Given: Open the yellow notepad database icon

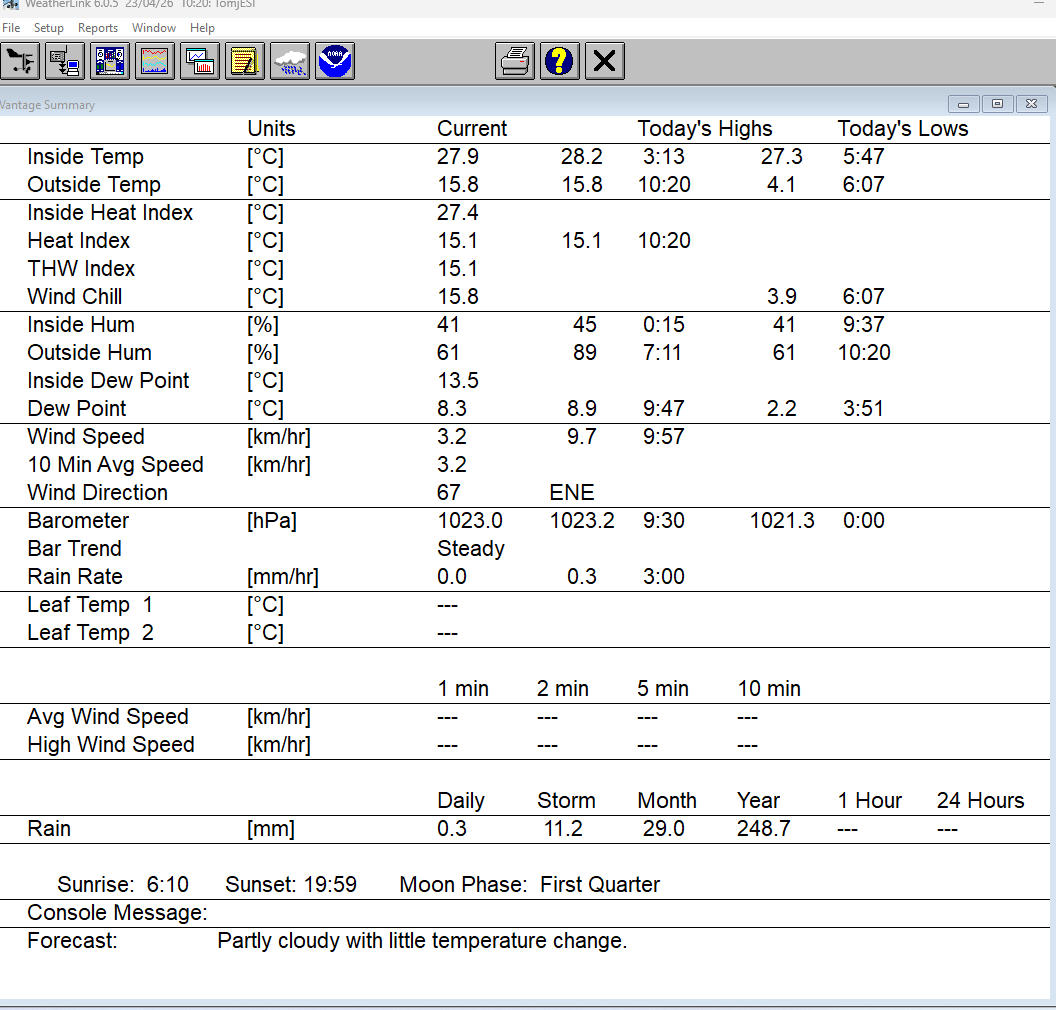Looking at the screenshot, I should pos(245,62).
